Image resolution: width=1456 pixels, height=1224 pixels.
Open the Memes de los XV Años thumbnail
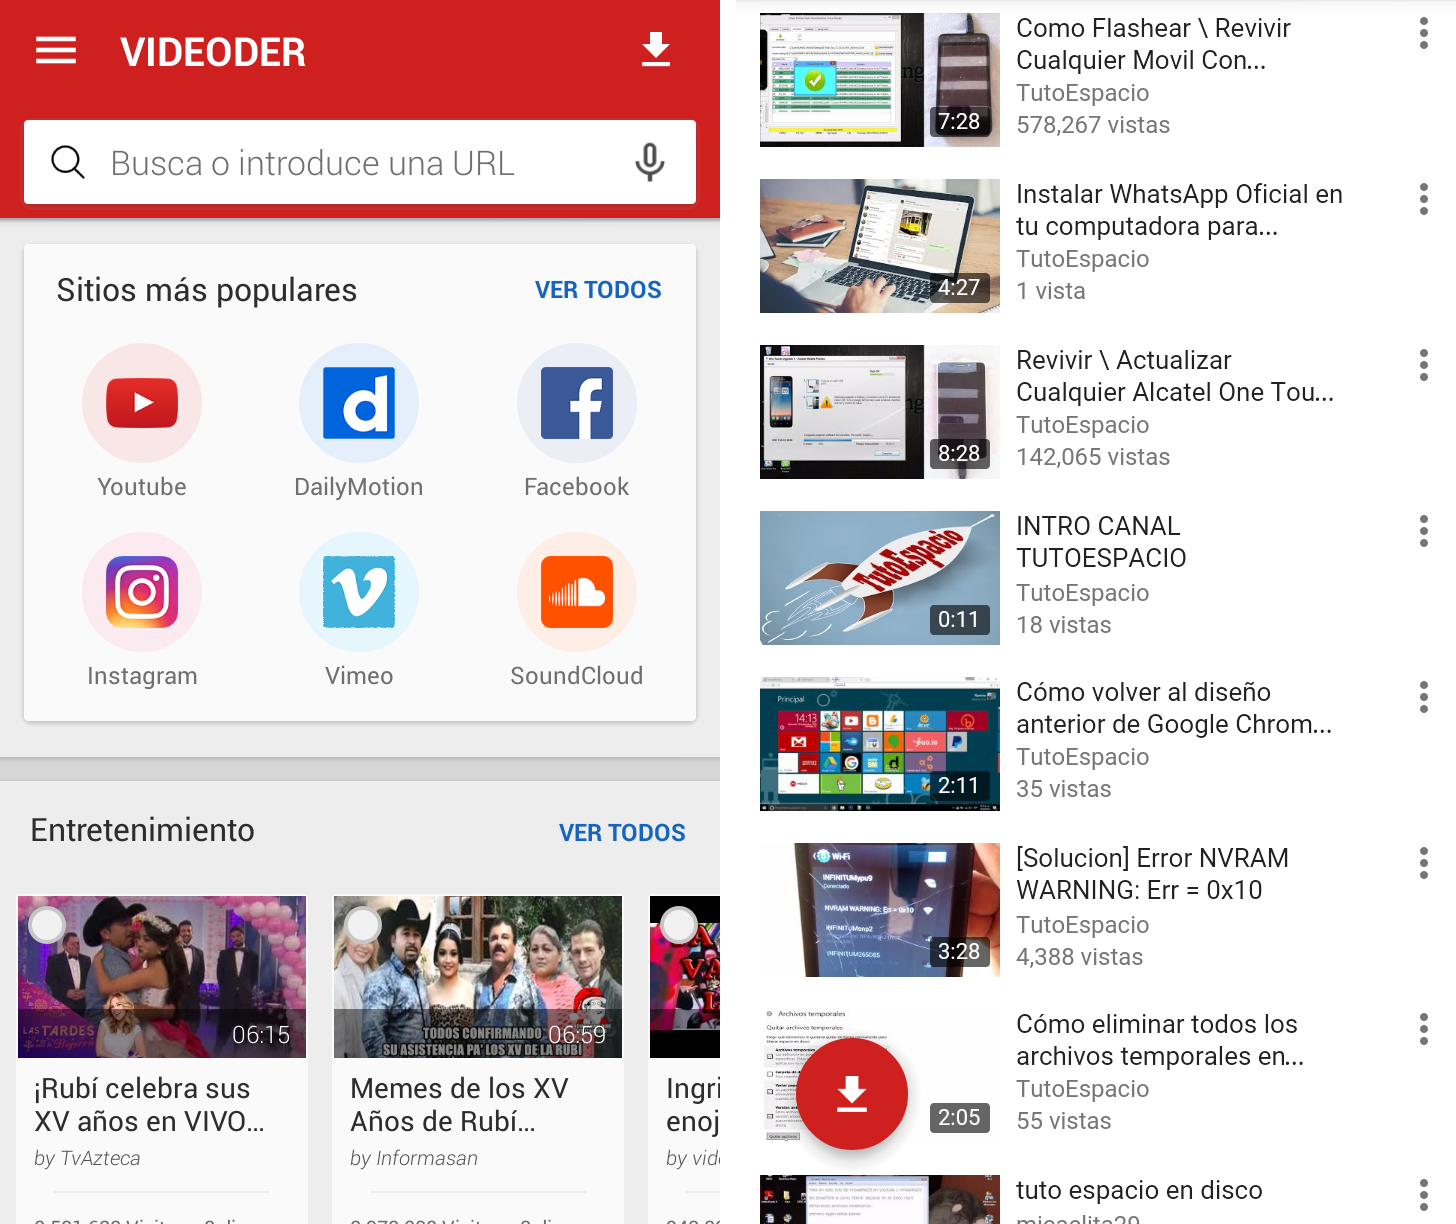[x=478, y=977]
